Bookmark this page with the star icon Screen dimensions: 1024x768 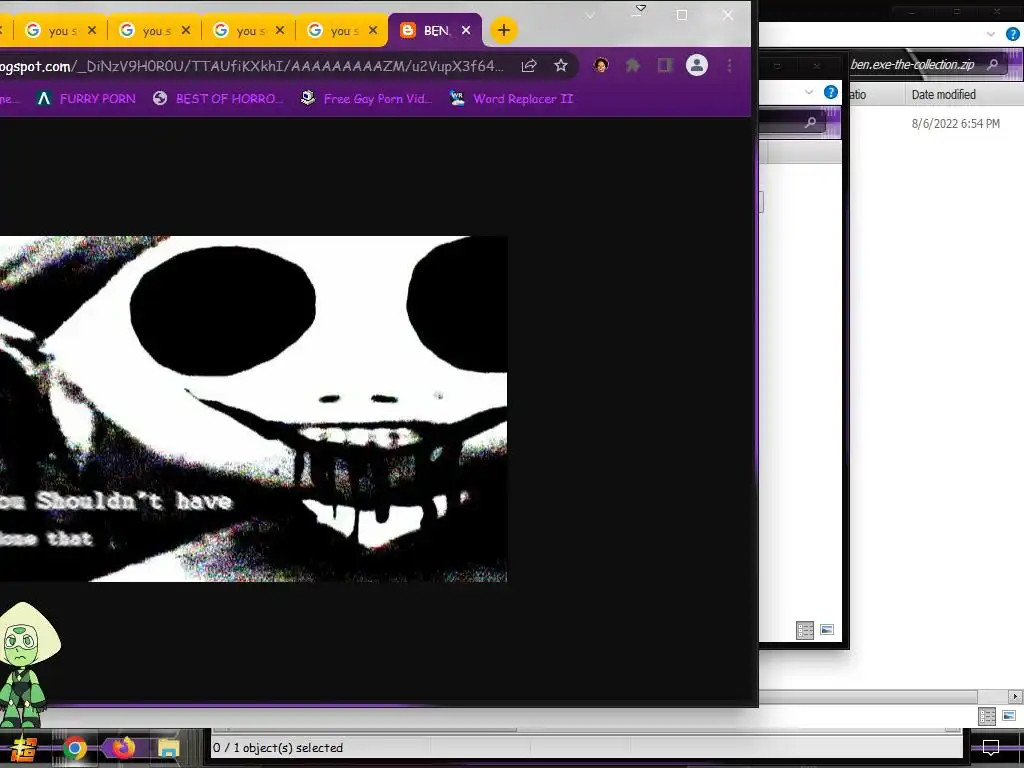click(x=560, y=65)
